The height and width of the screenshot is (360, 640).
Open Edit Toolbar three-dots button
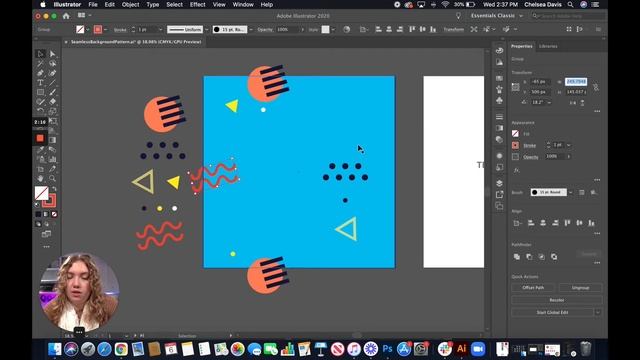(x=47, y=247)
